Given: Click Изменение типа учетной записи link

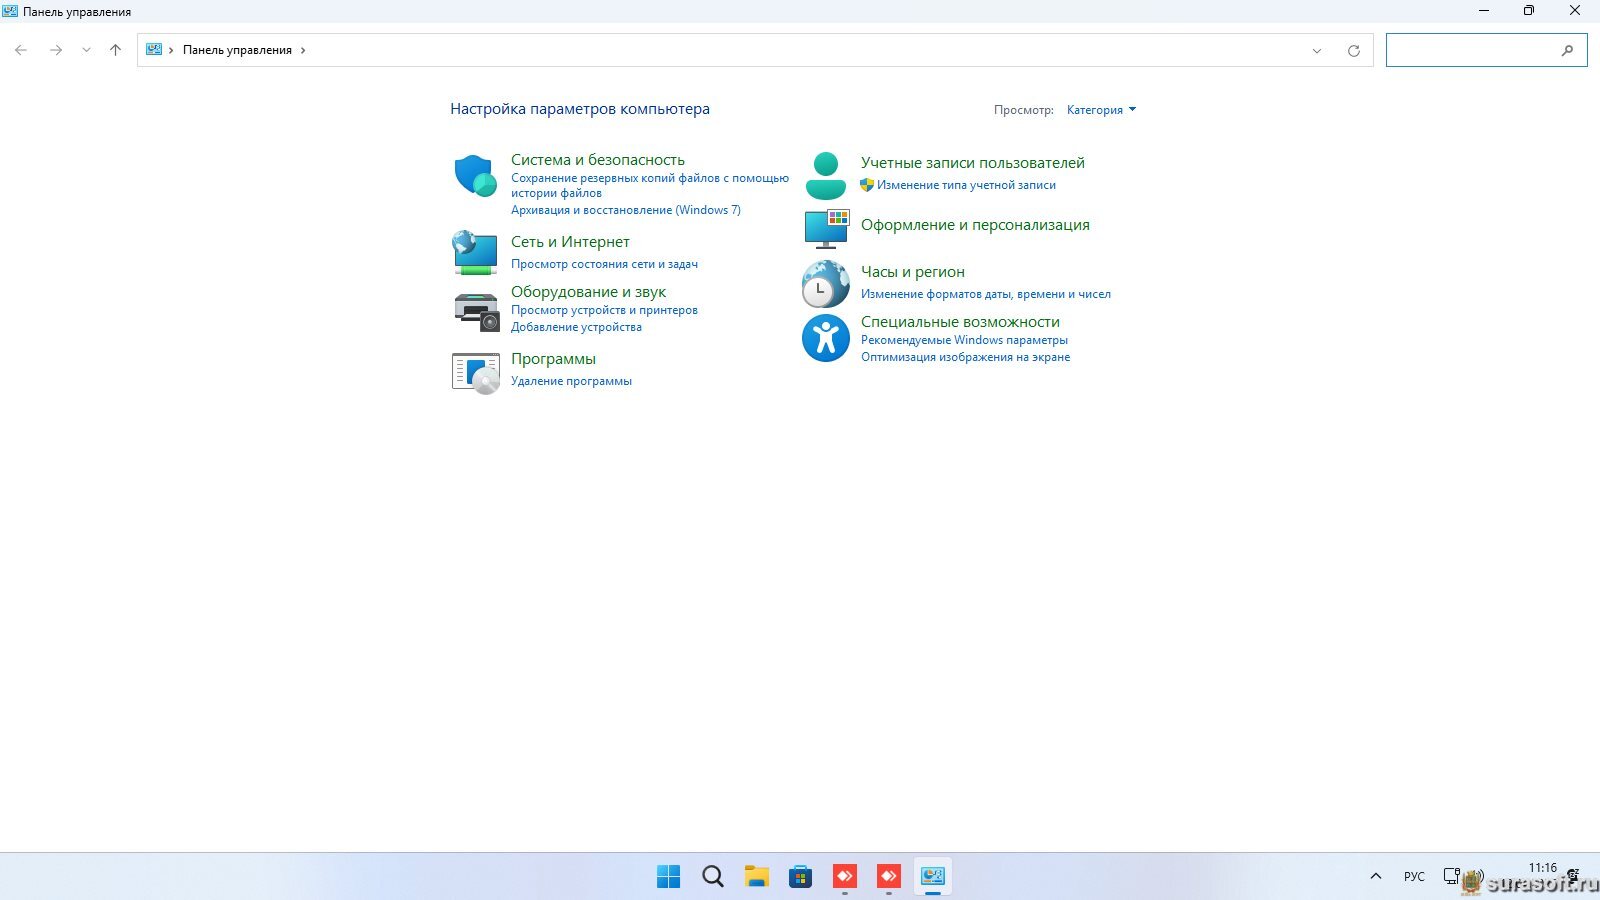Looking at the screenshot, I should (966, 185).
